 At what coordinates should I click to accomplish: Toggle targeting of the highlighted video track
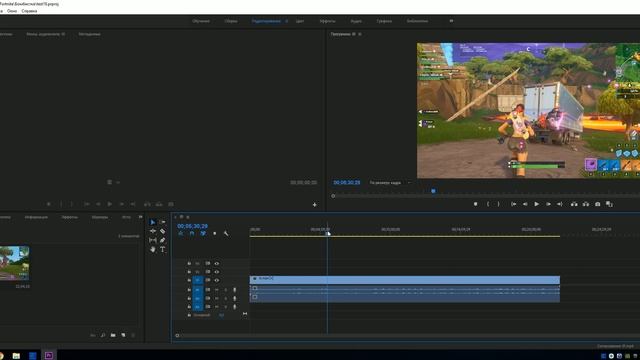click(198, 280)
